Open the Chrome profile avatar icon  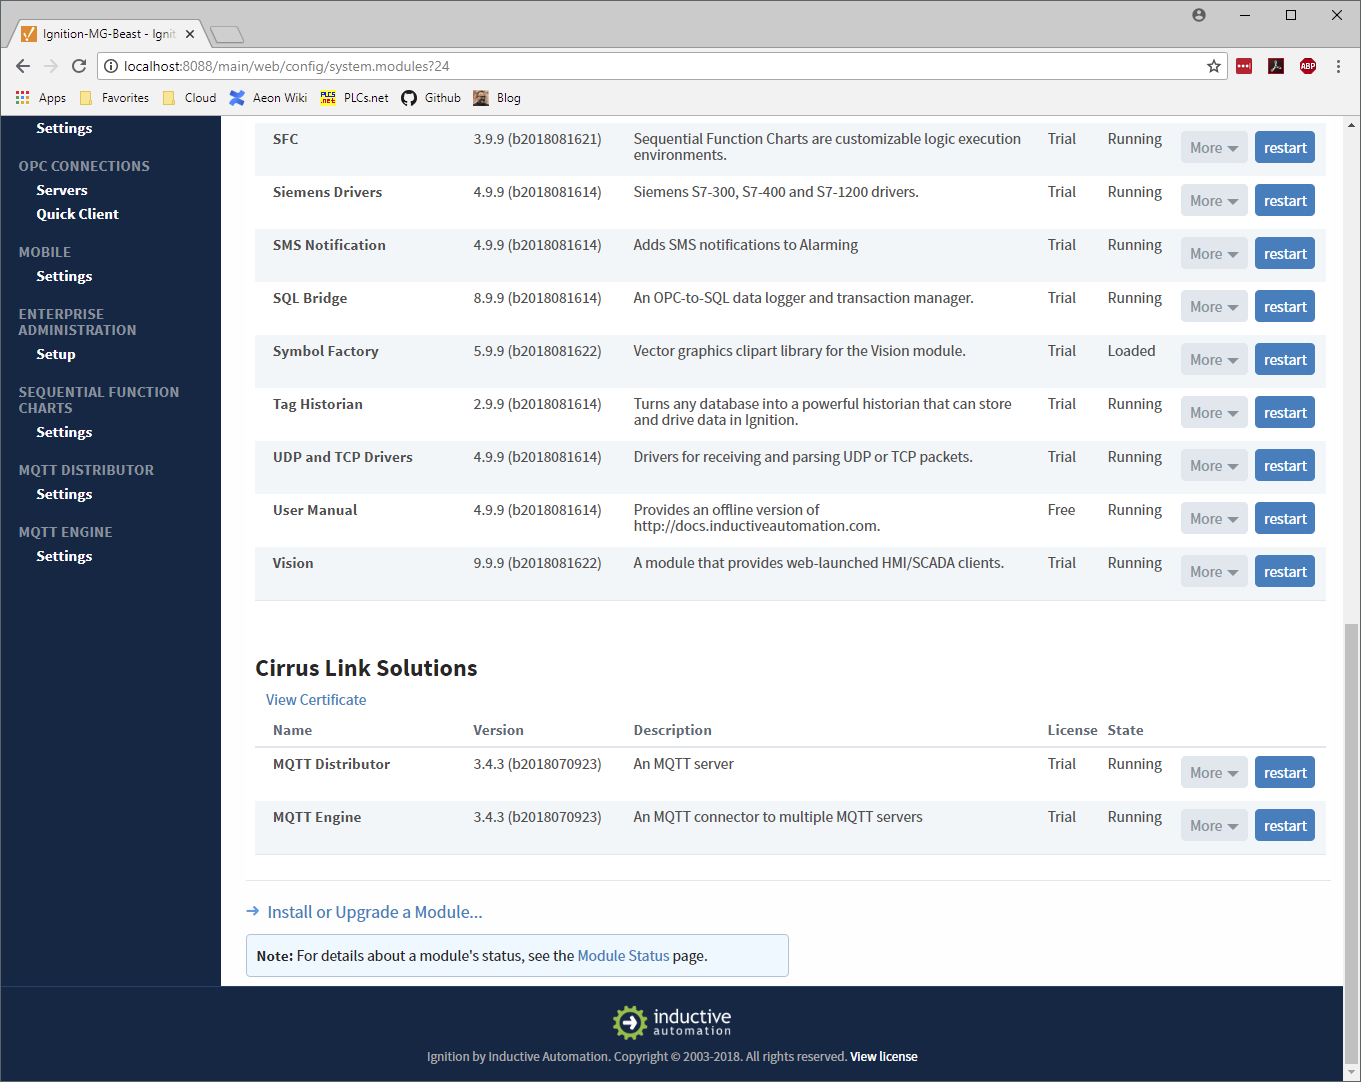[1199, 15]
